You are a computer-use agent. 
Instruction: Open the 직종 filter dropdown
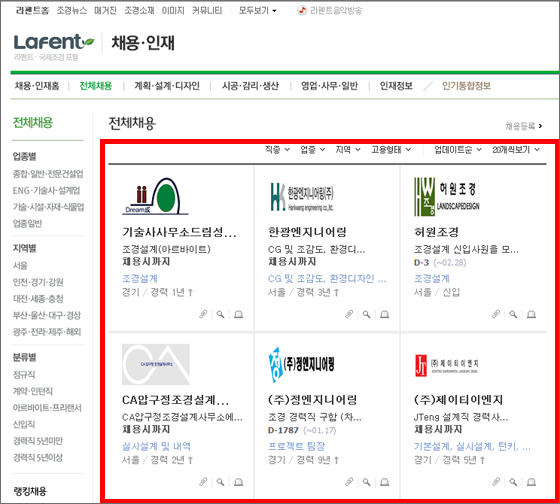click(x=277, y=149)
